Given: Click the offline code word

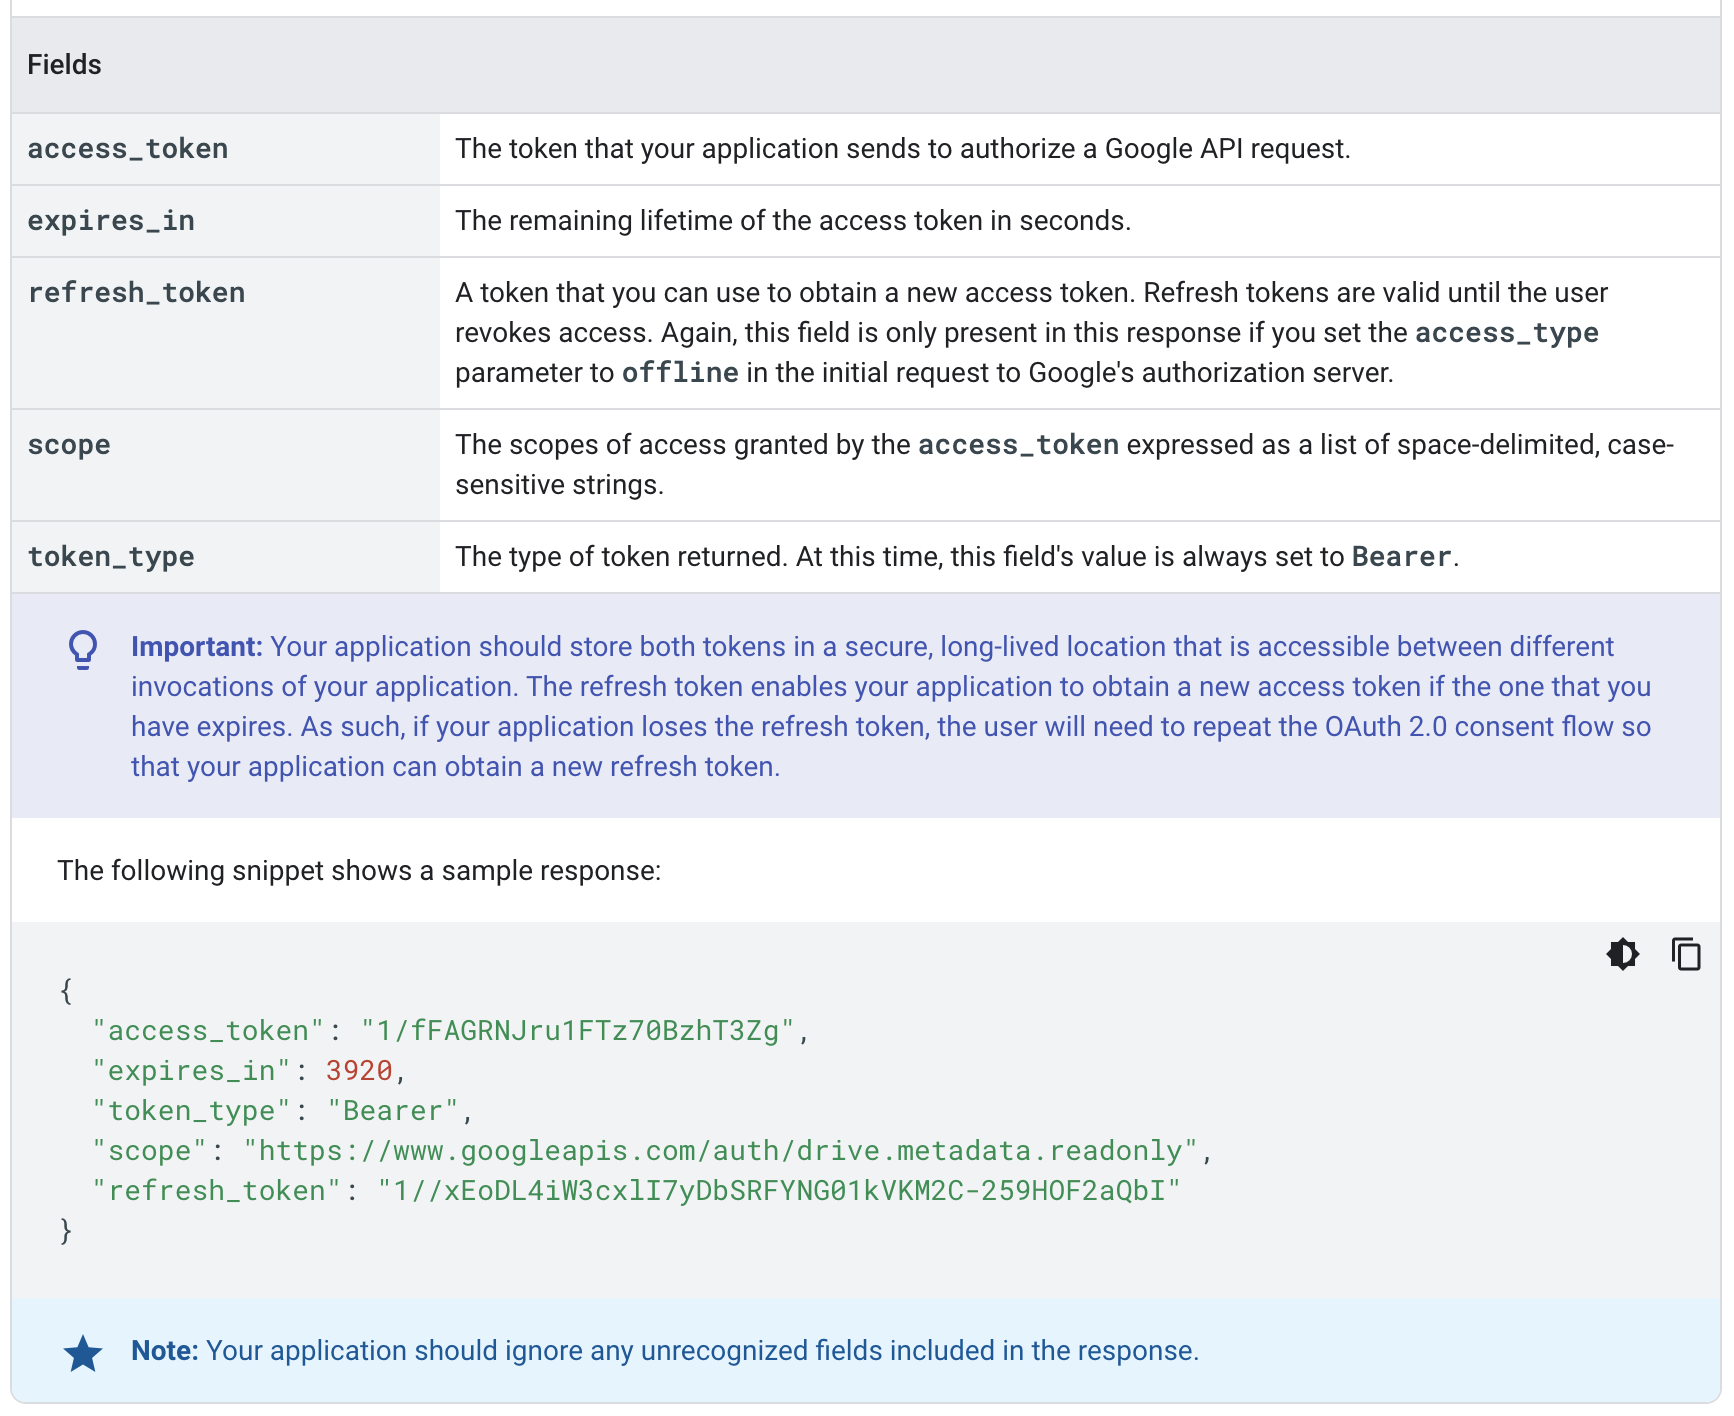Looking at the screenshot, I should (680, 373).
